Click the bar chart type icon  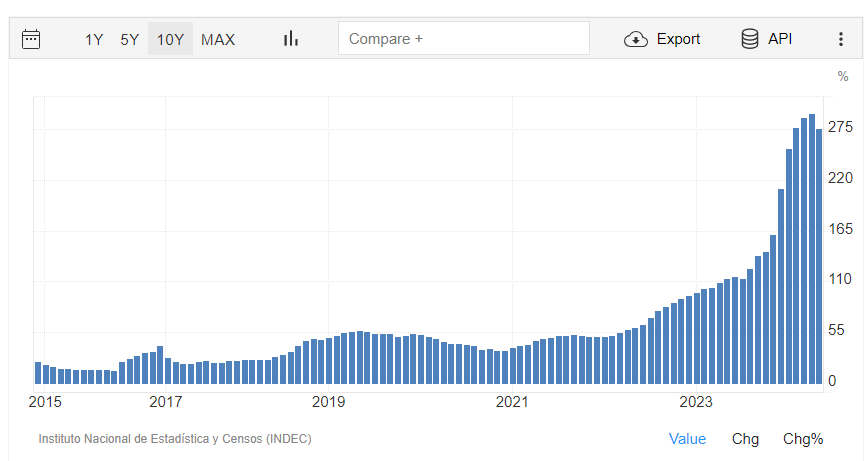291,39
